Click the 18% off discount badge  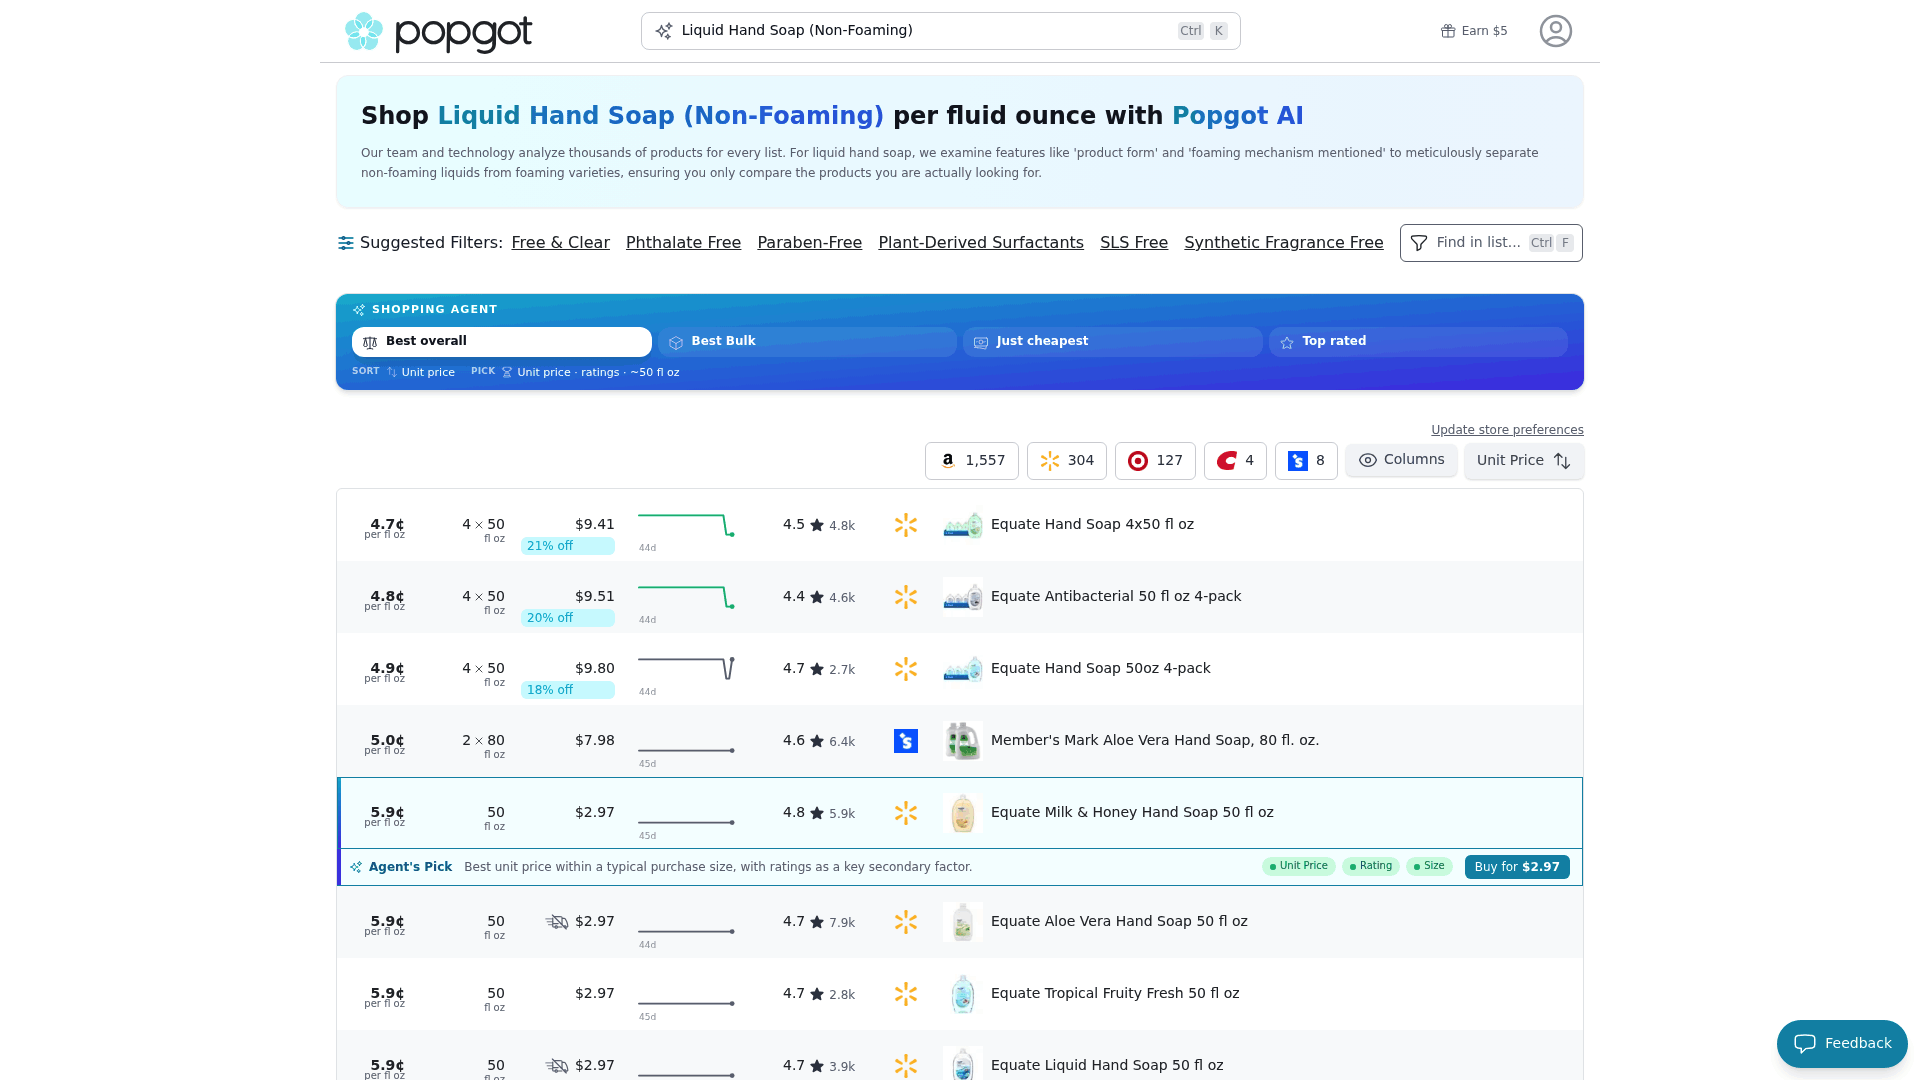[x=567, y=690]
